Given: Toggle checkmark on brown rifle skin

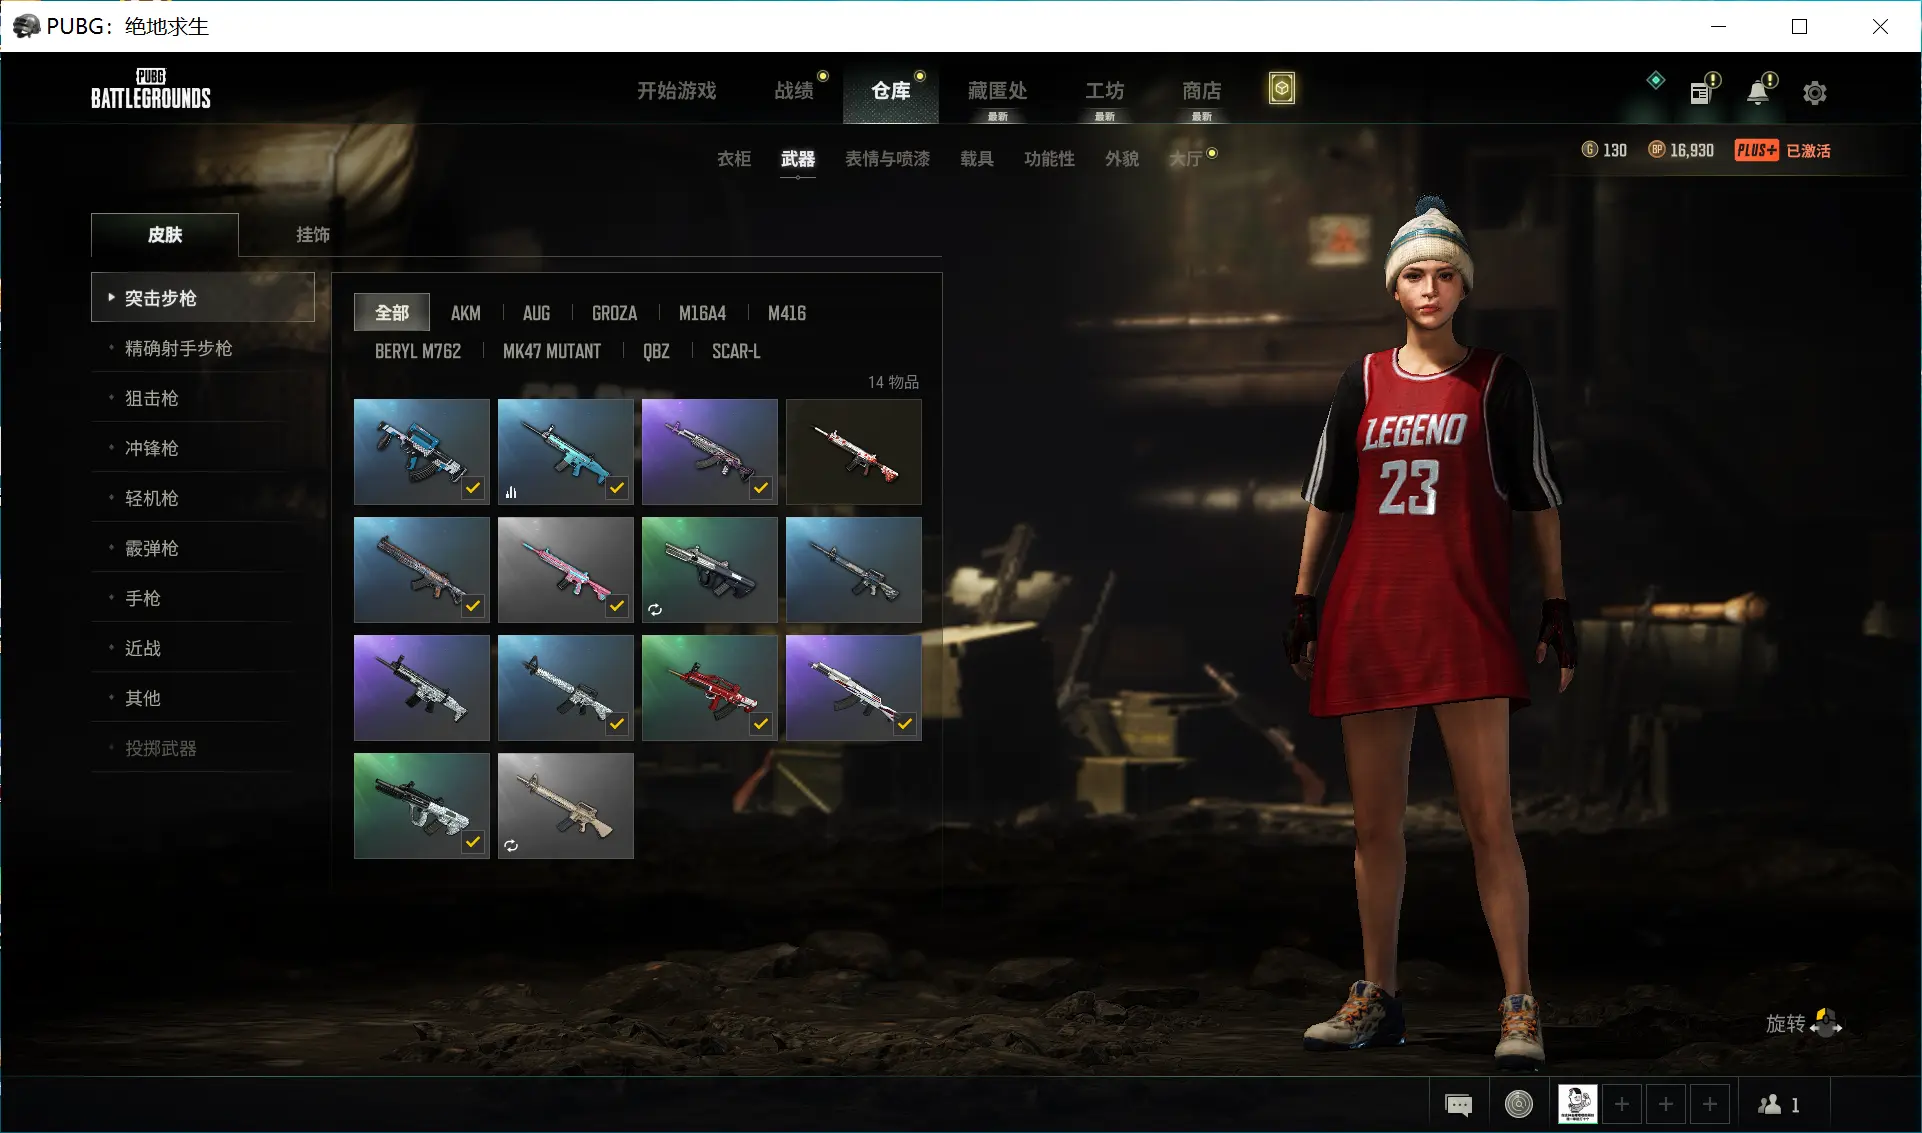Looking at the screenshot, I should pyautogui.click(x=473, y=606).
